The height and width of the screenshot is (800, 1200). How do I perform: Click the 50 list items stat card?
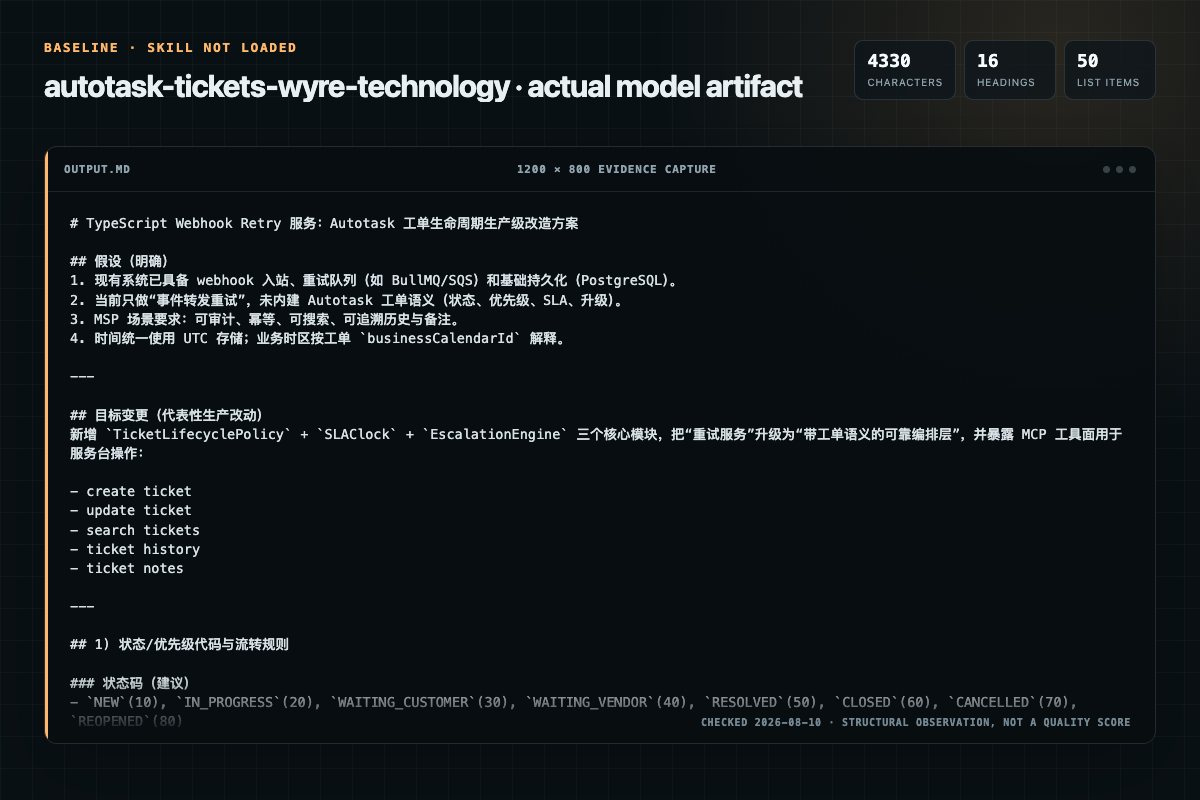click(1109, 70)
